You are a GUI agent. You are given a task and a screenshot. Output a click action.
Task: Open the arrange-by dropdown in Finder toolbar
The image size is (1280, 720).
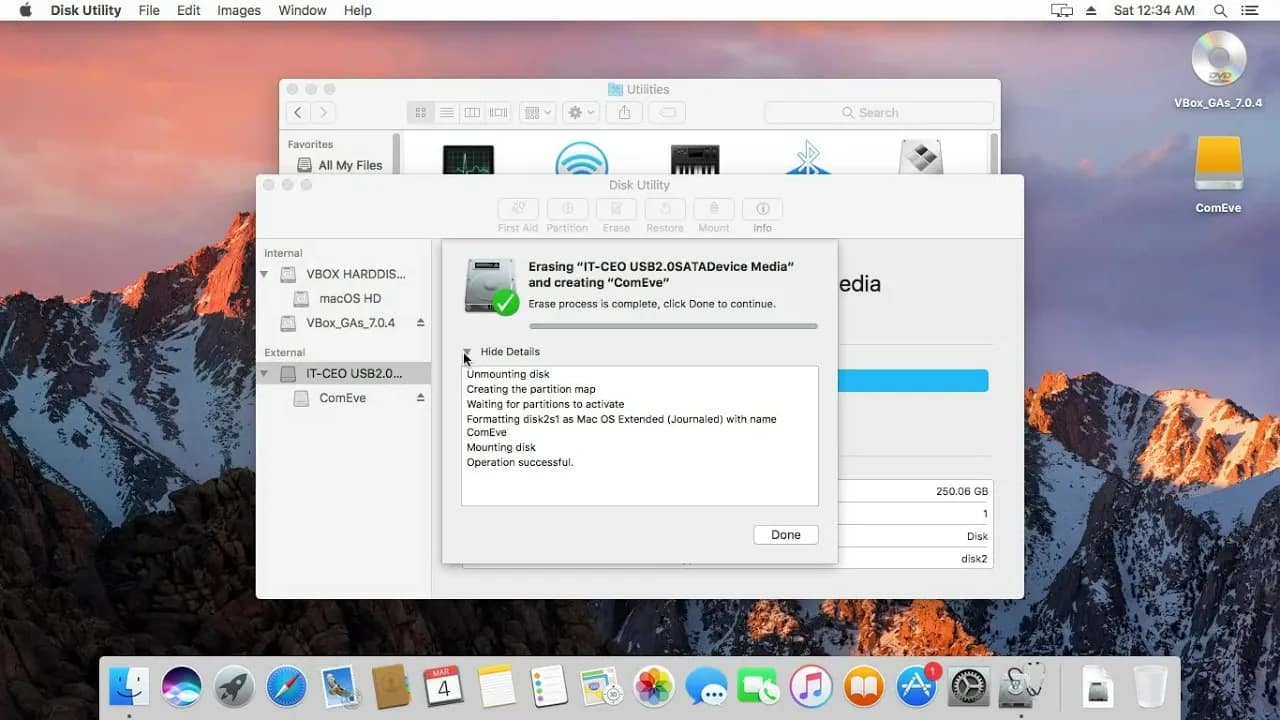click(537, 112)
